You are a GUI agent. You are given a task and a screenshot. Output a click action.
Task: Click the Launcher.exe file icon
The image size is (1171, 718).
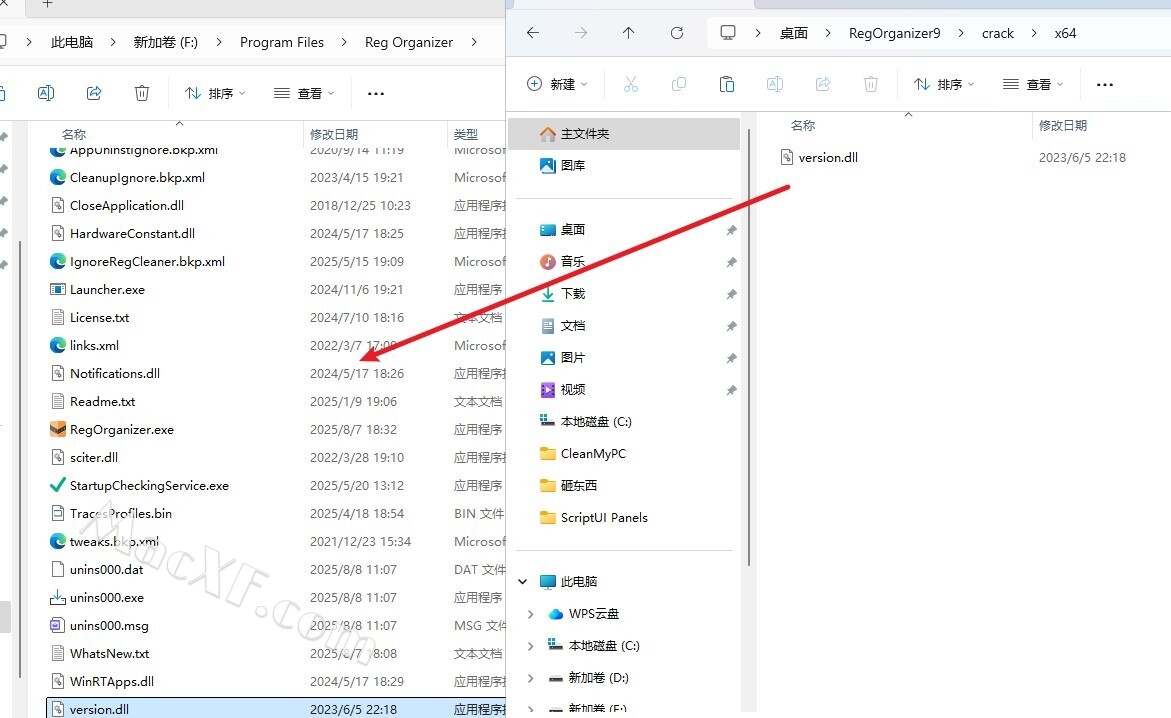click(x=58, y=289)
